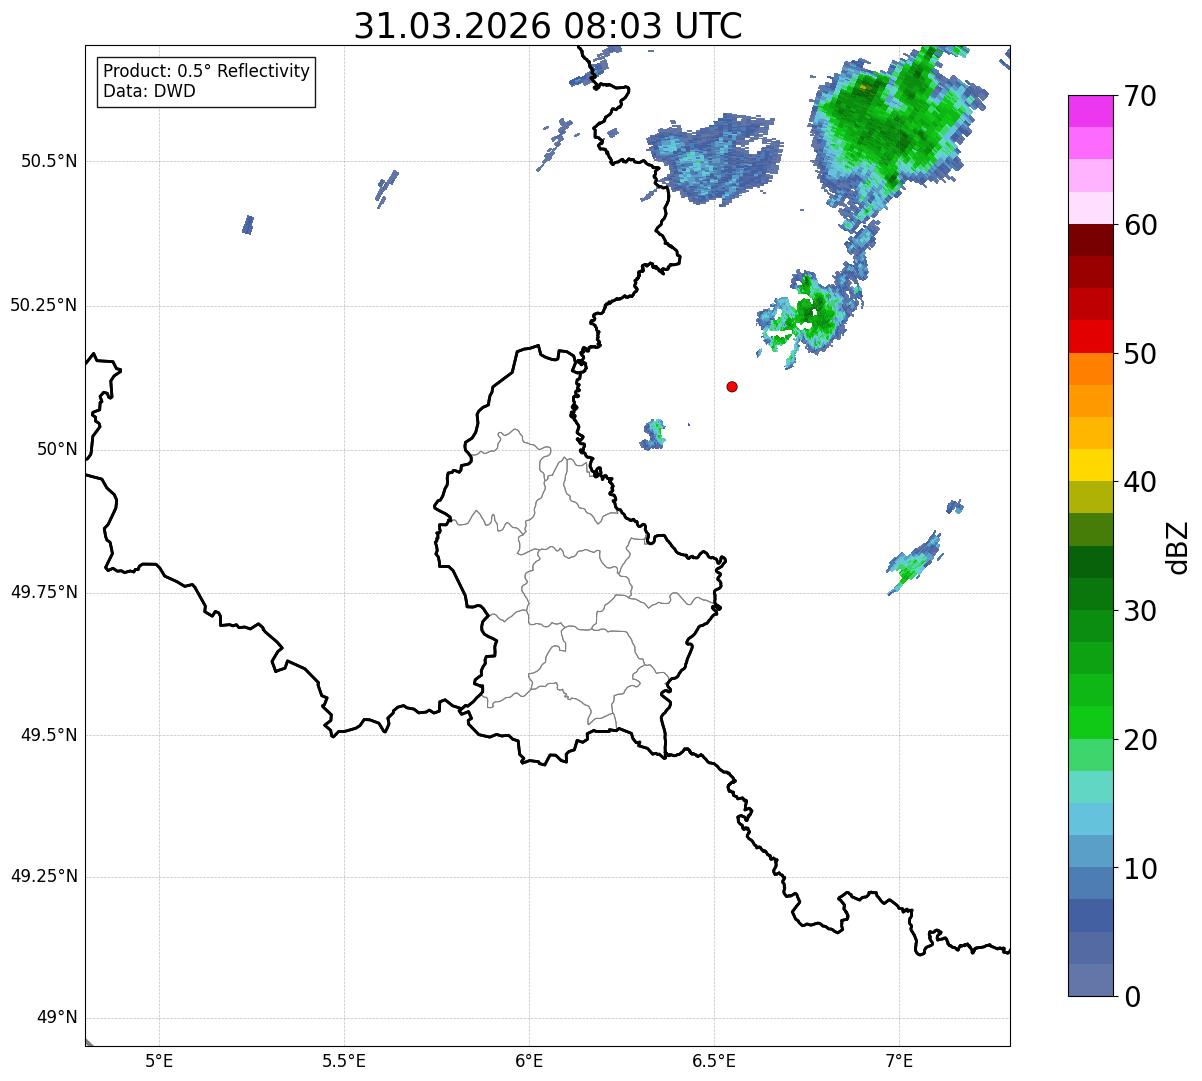
Task: Click the 49.5°N latitude label
Action: [48, 735]
